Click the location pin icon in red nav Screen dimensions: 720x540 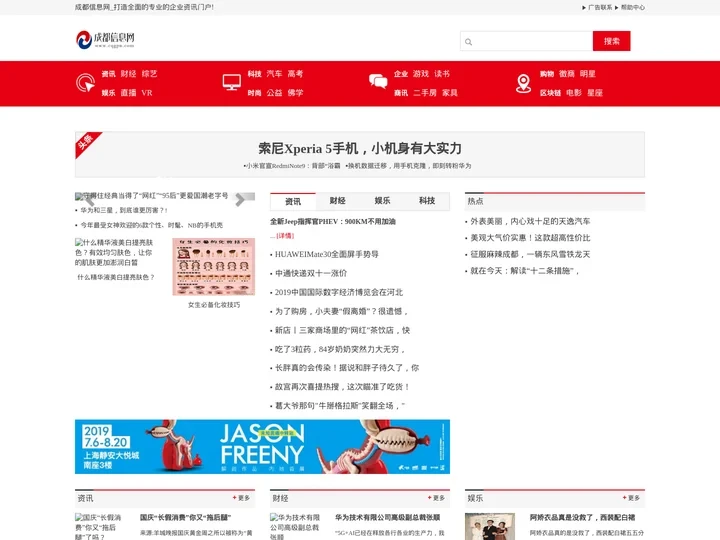523,83
